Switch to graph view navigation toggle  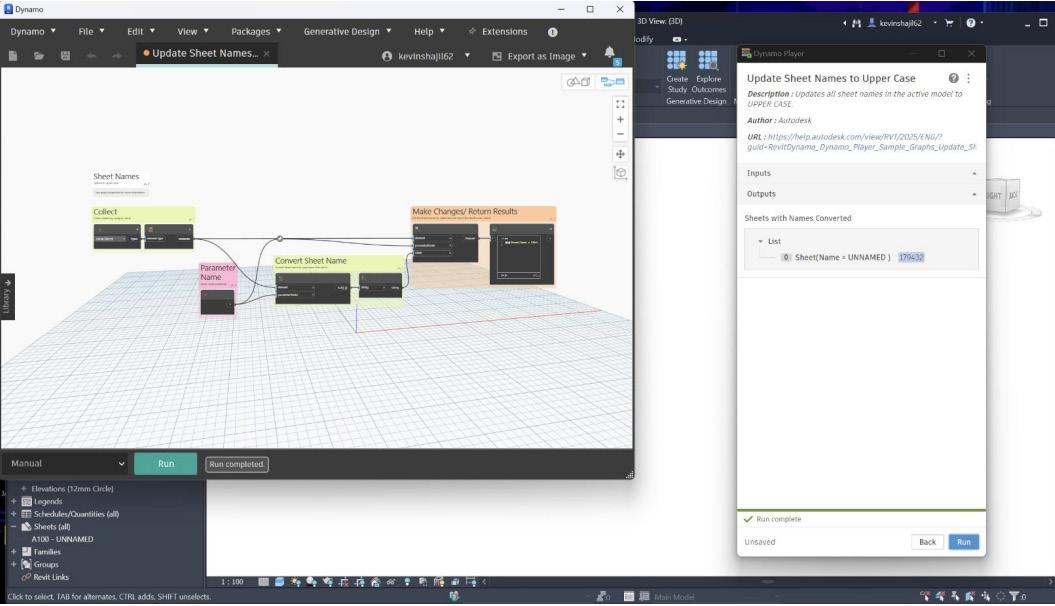pyautogui.click(x=612, y=82)
